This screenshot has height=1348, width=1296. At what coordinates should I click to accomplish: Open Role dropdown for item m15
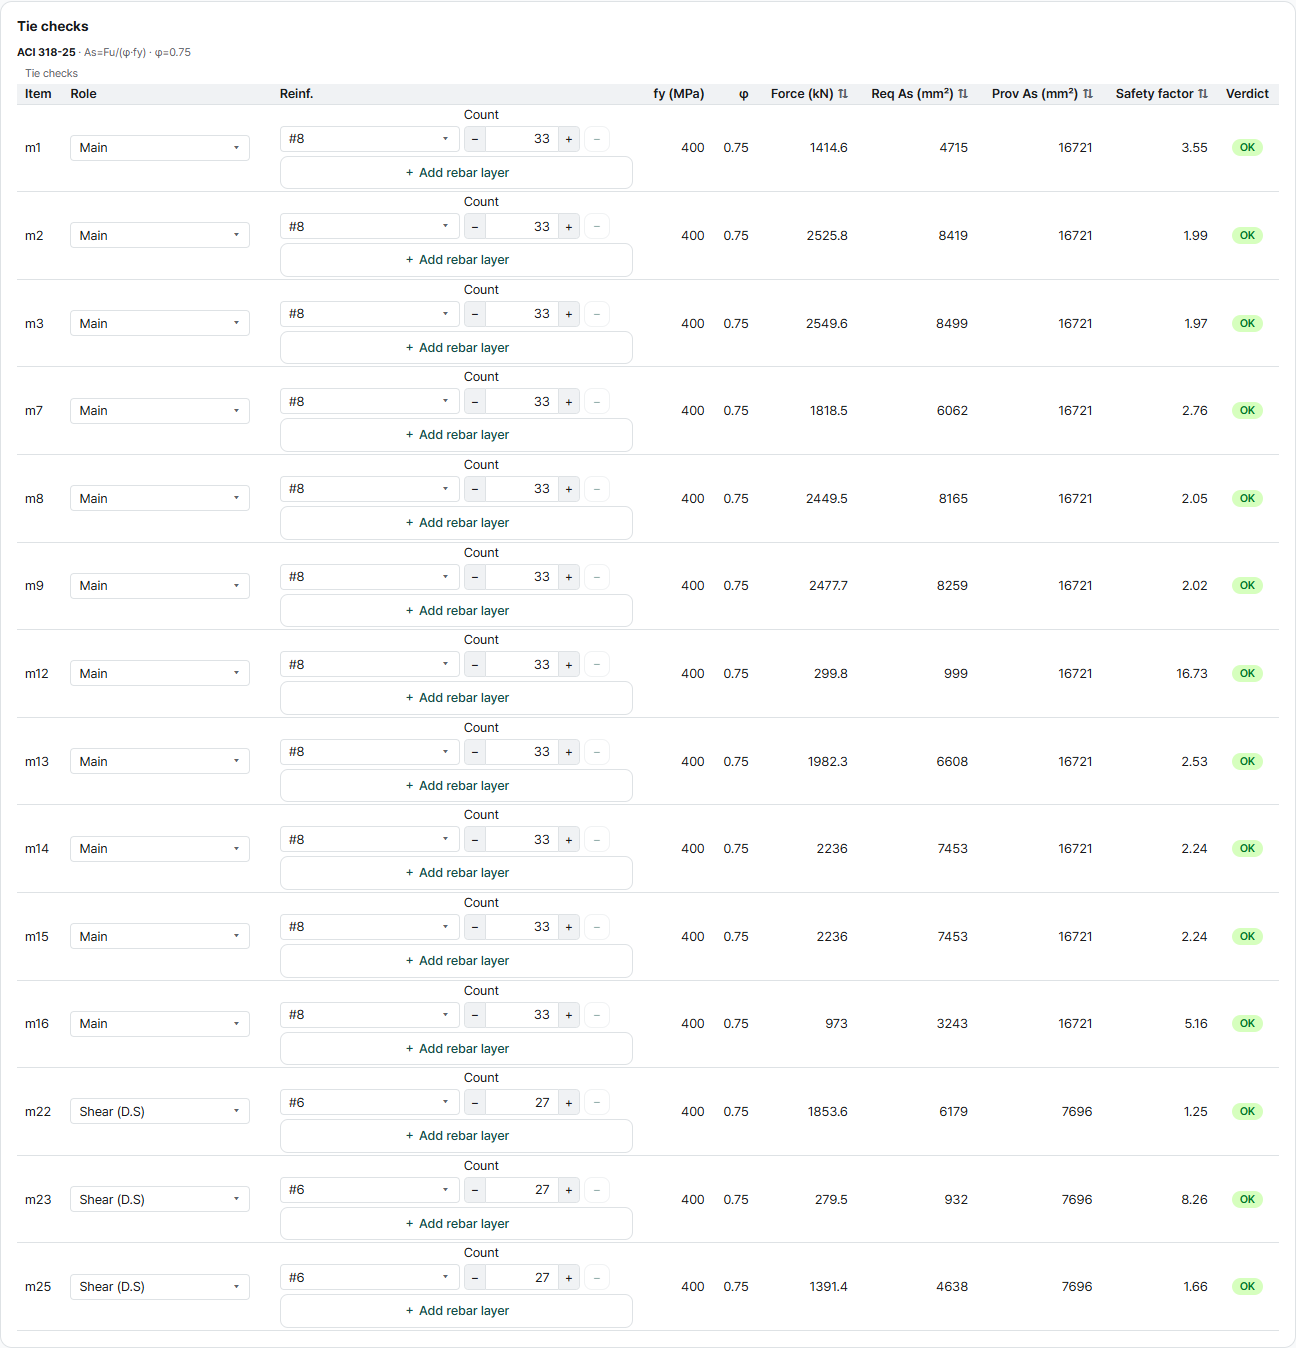point(160,937)
